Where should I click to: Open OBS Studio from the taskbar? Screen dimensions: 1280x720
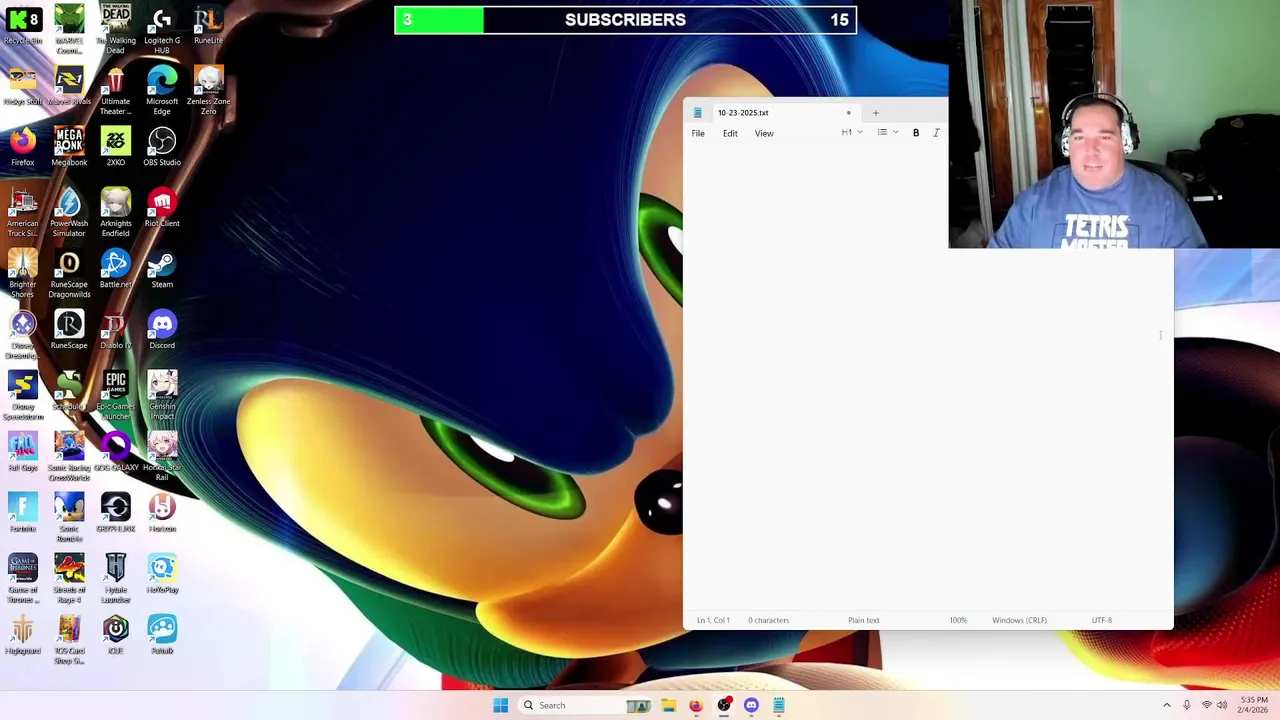(724, 705)
